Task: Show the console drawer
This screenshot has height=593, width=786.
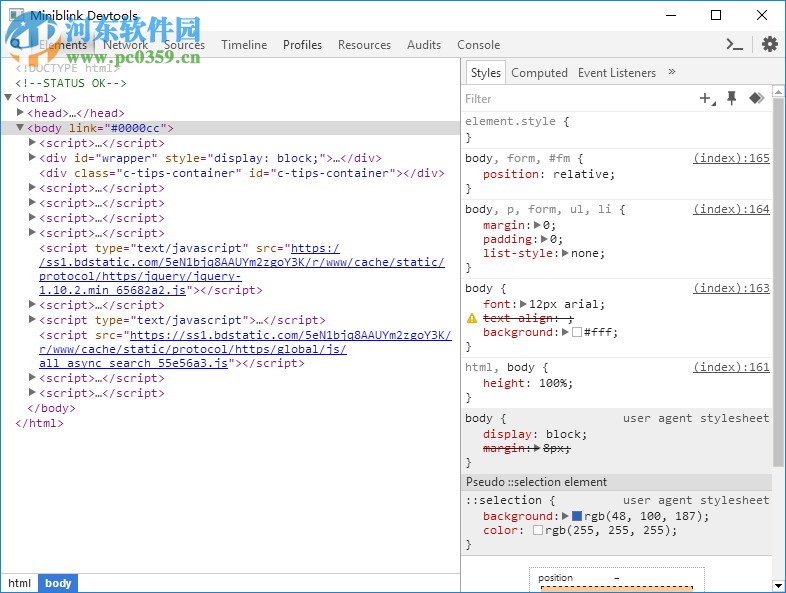Action: point(735,44)
